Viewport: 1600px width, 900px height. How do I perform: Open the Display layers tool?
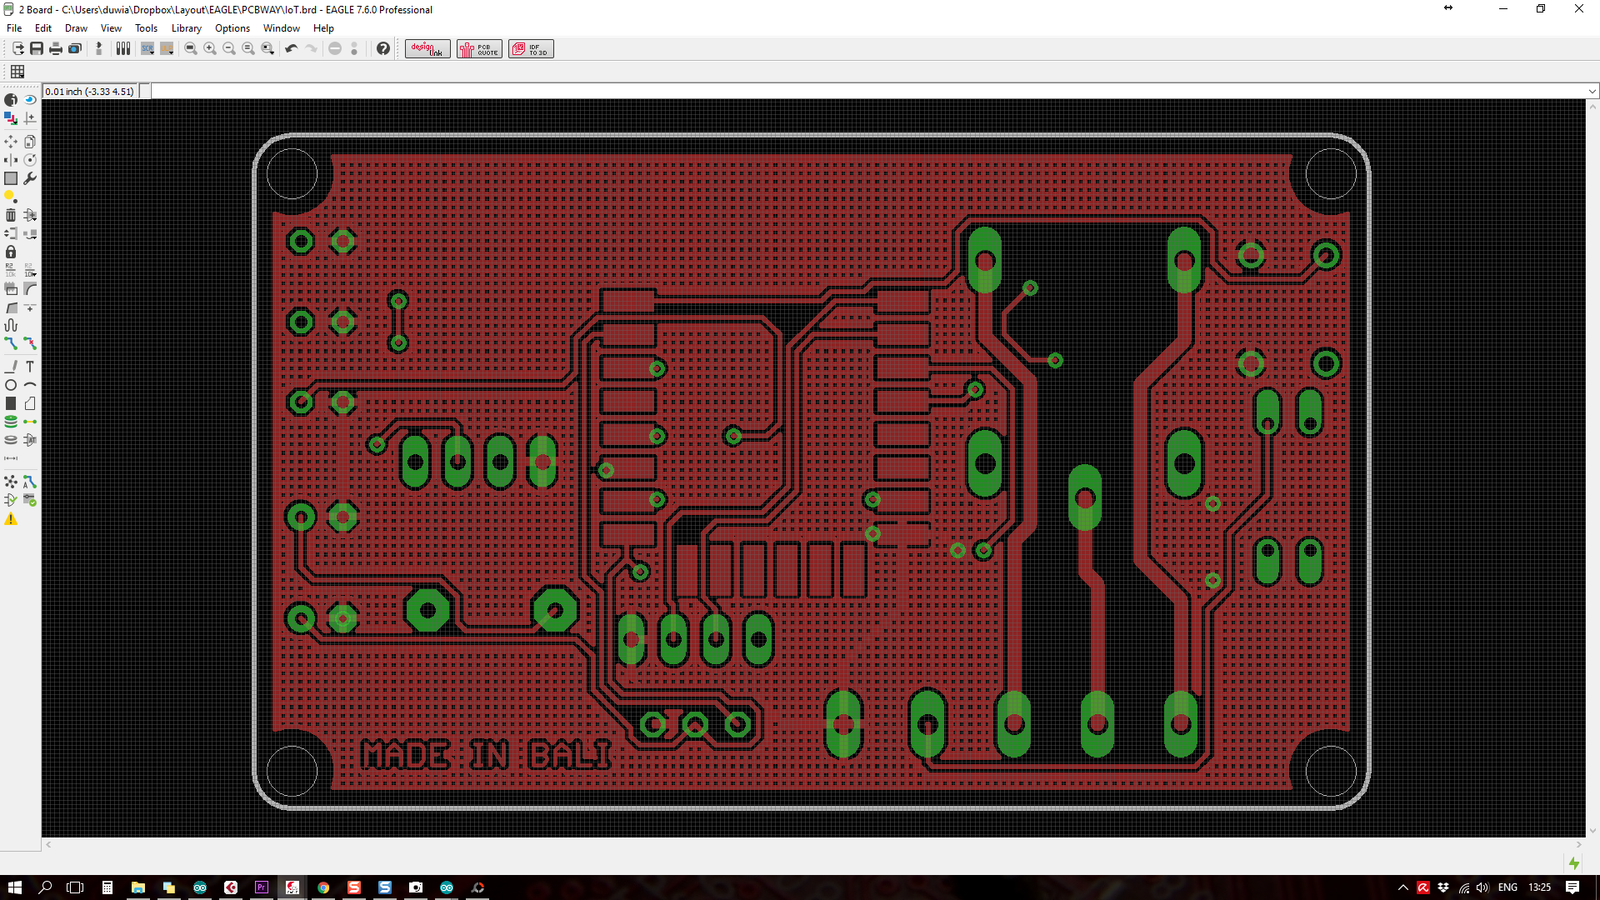point(11,118)
